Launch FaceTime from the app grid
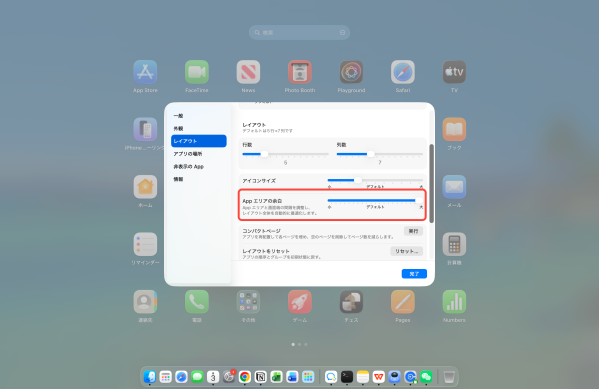Image resolution: width=599 pixels, height=389 pixels. click(197, 72)
